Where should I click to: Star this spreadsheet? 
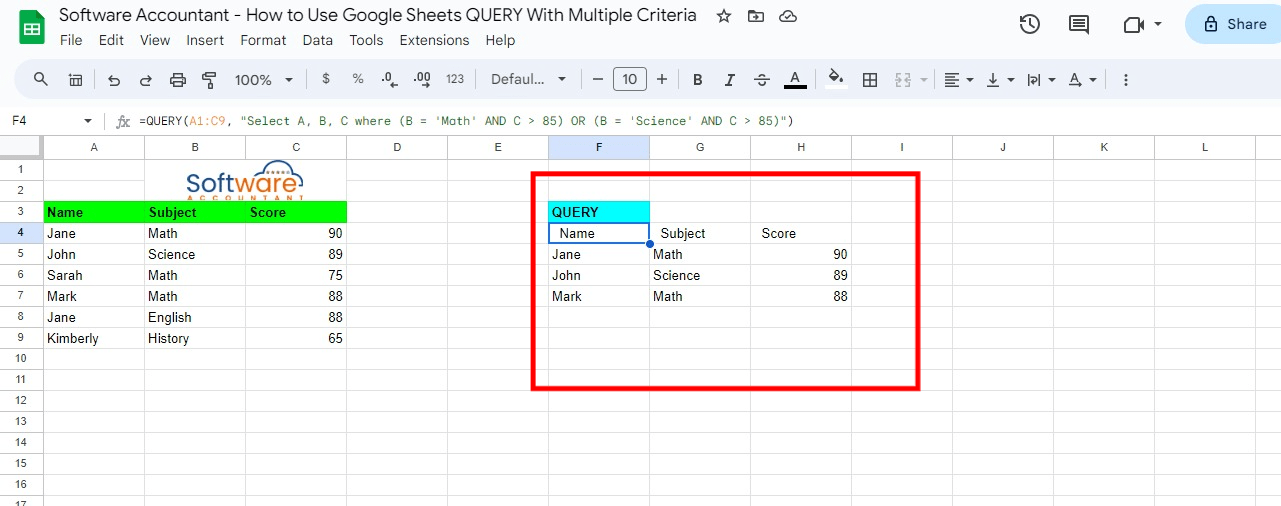724,17
